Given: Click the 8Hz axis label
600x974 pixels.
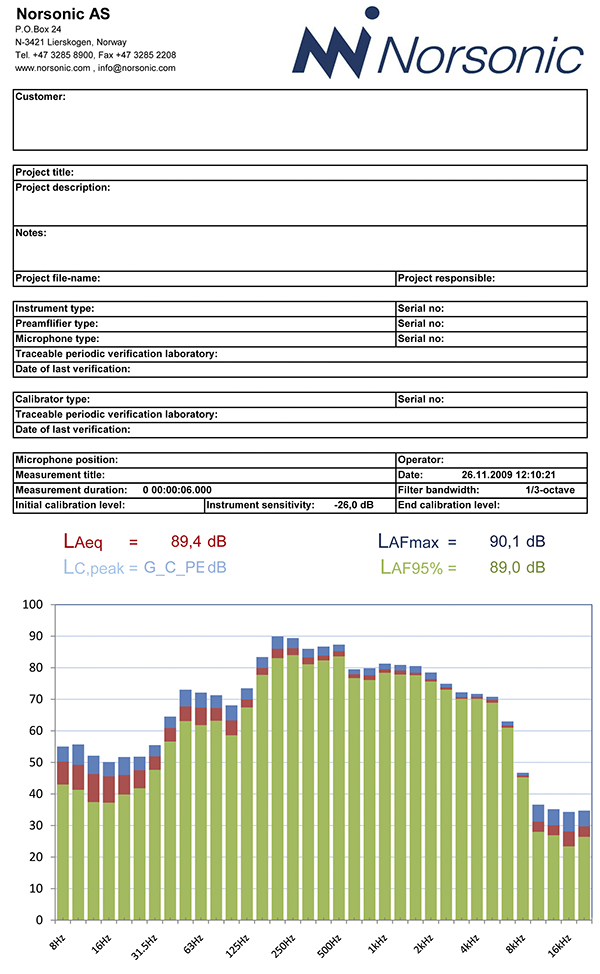Looking at the screenshot, I should point(57,942).
